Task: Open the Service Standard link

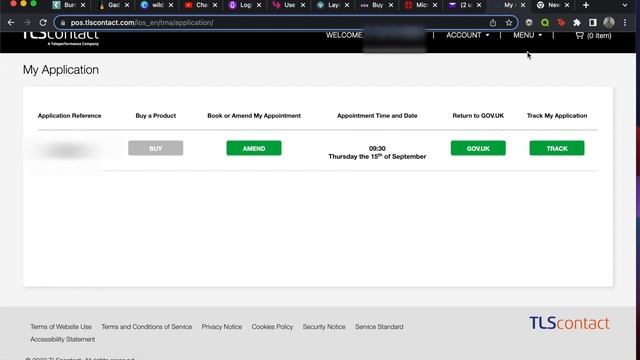Action: point(379,327)
